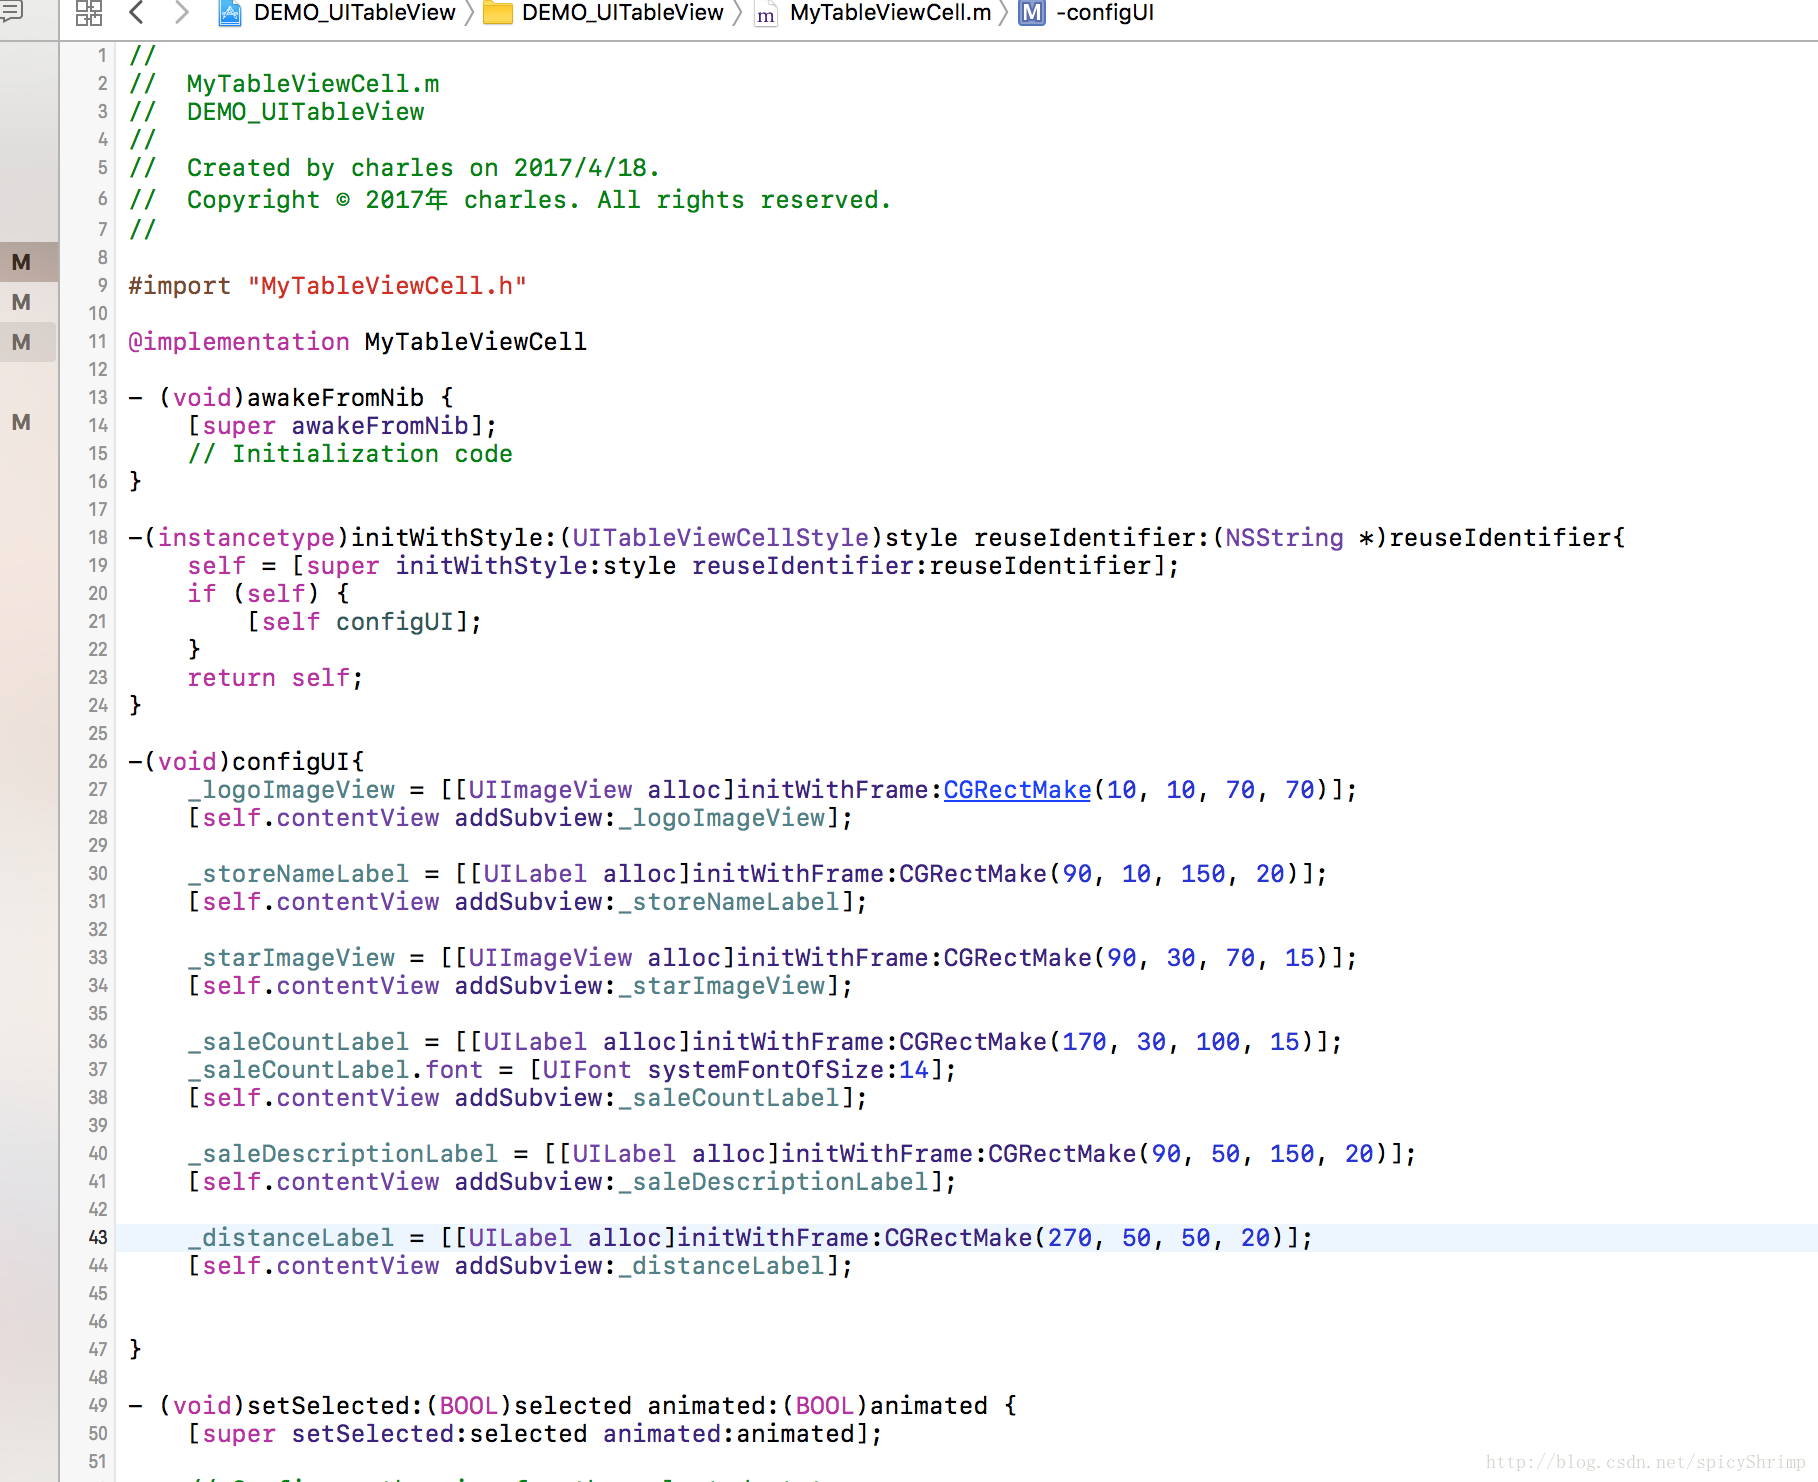1818x1482 pixels.
Task: Click _saleCountLabel on line 36
Action: 299,1042
